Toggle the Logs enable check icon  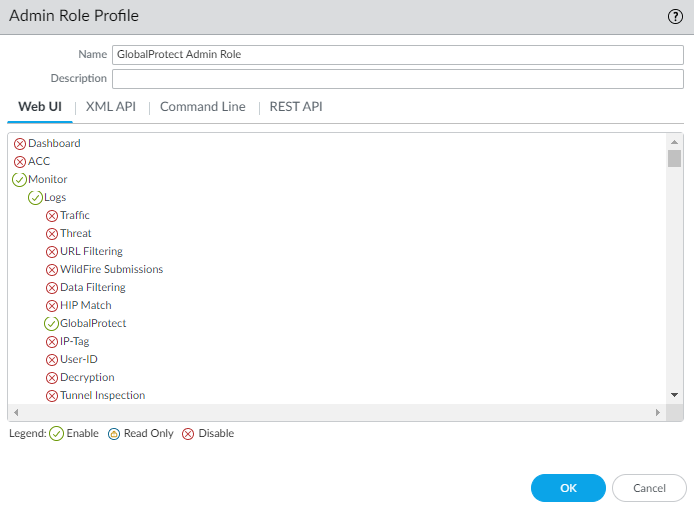pos(35,198)
